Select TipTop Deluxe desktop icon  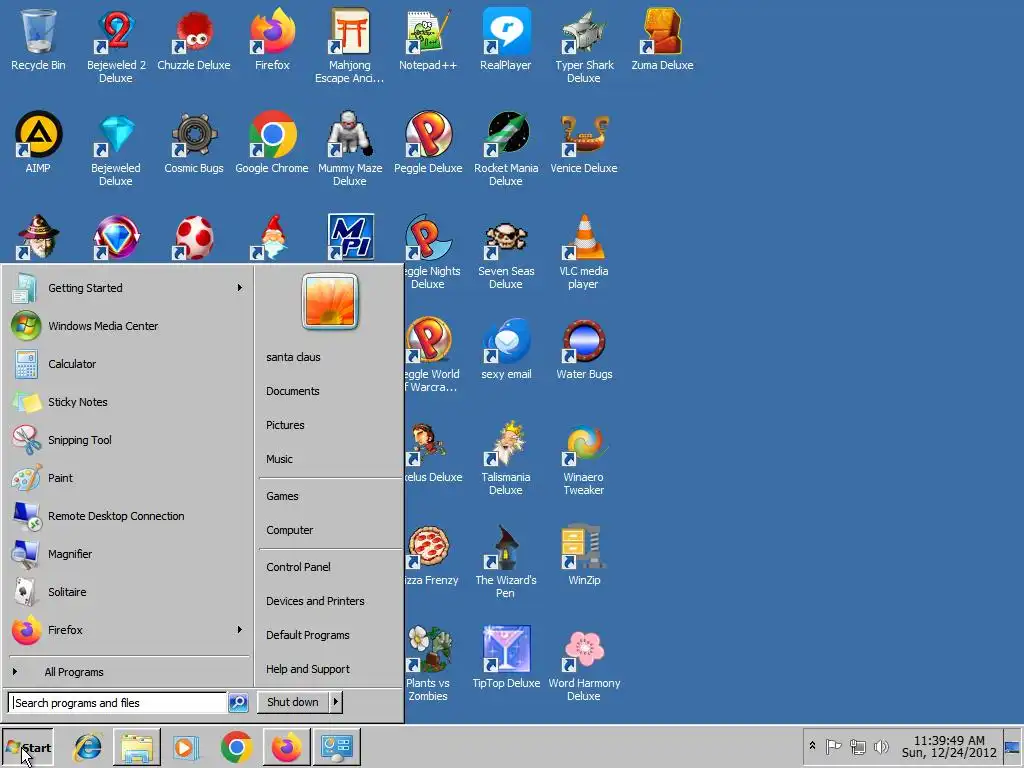coord(505,658)
